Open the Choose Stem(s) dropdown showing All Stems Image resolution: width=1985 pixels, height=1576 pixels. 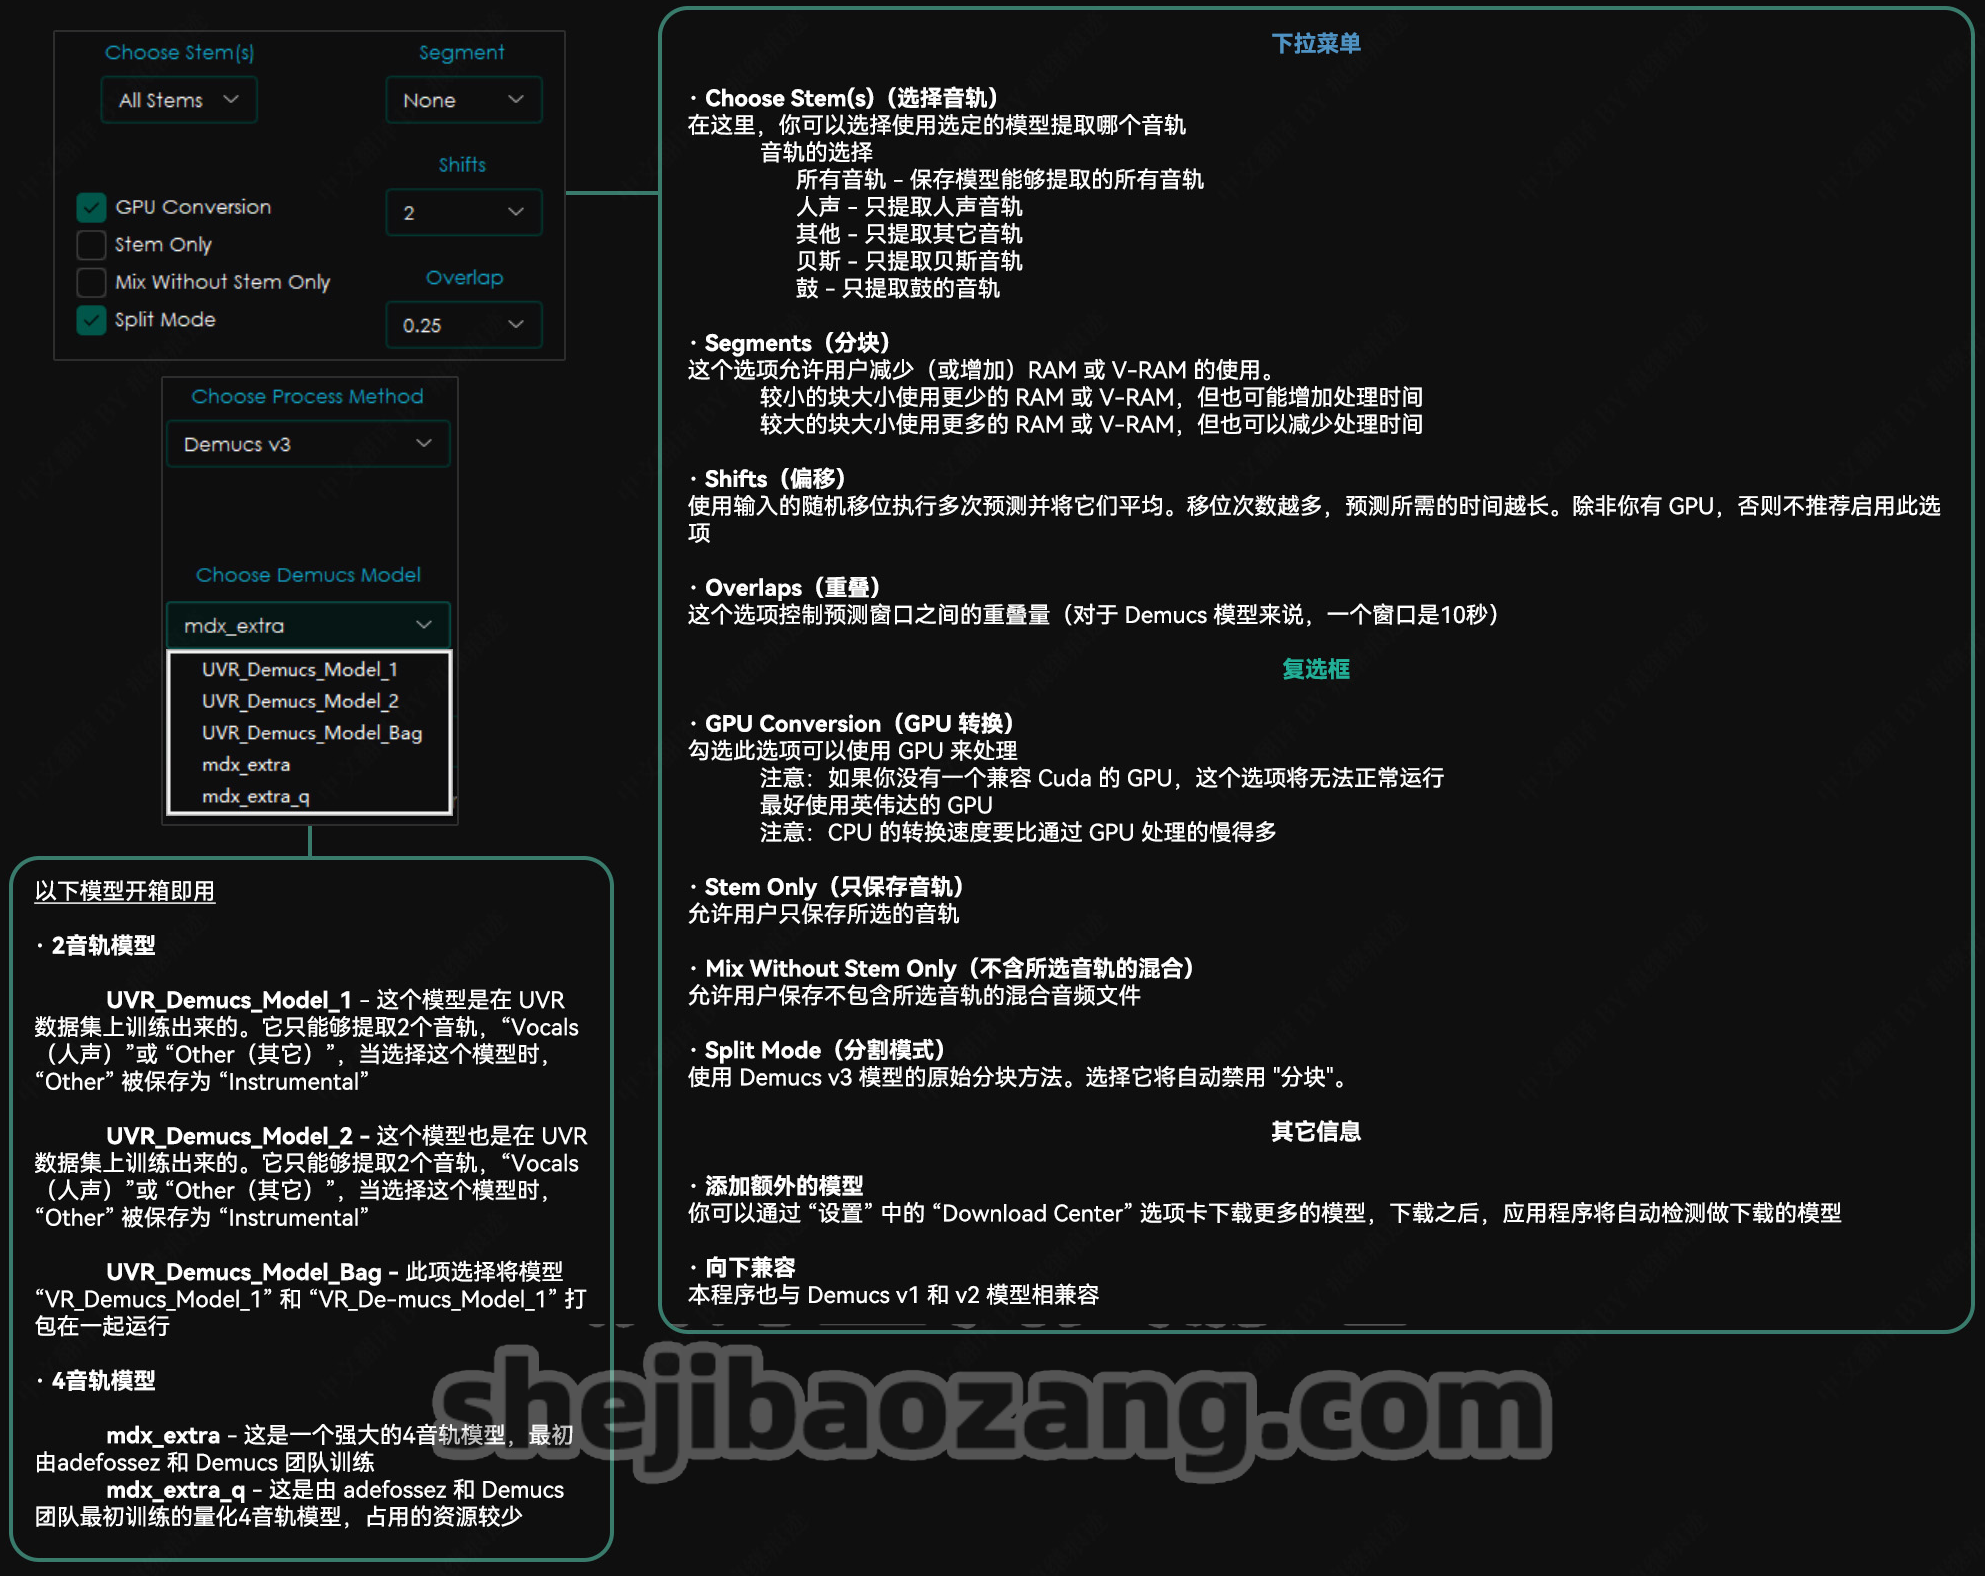[x=179, y=100]
